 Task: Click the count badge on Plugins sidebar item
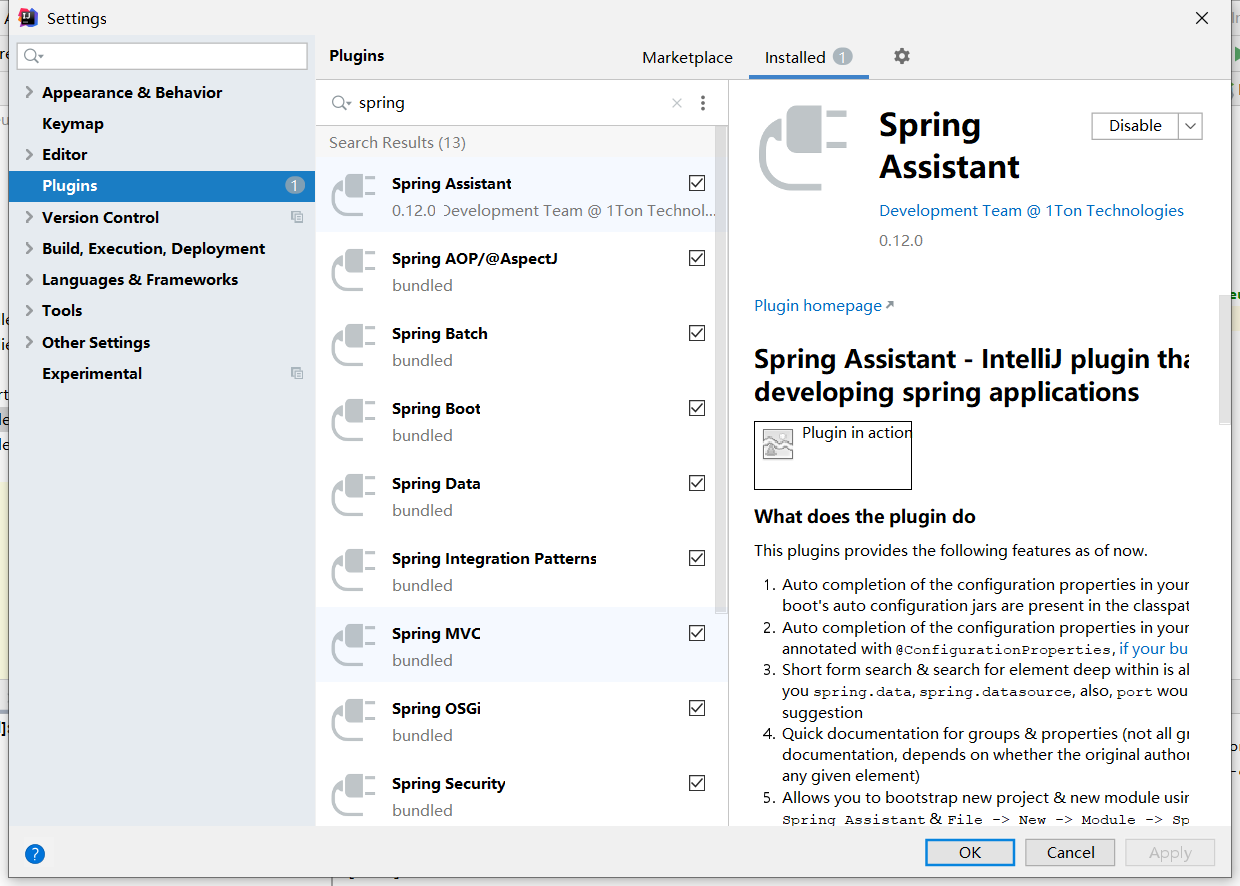click(x=295, y=185)
